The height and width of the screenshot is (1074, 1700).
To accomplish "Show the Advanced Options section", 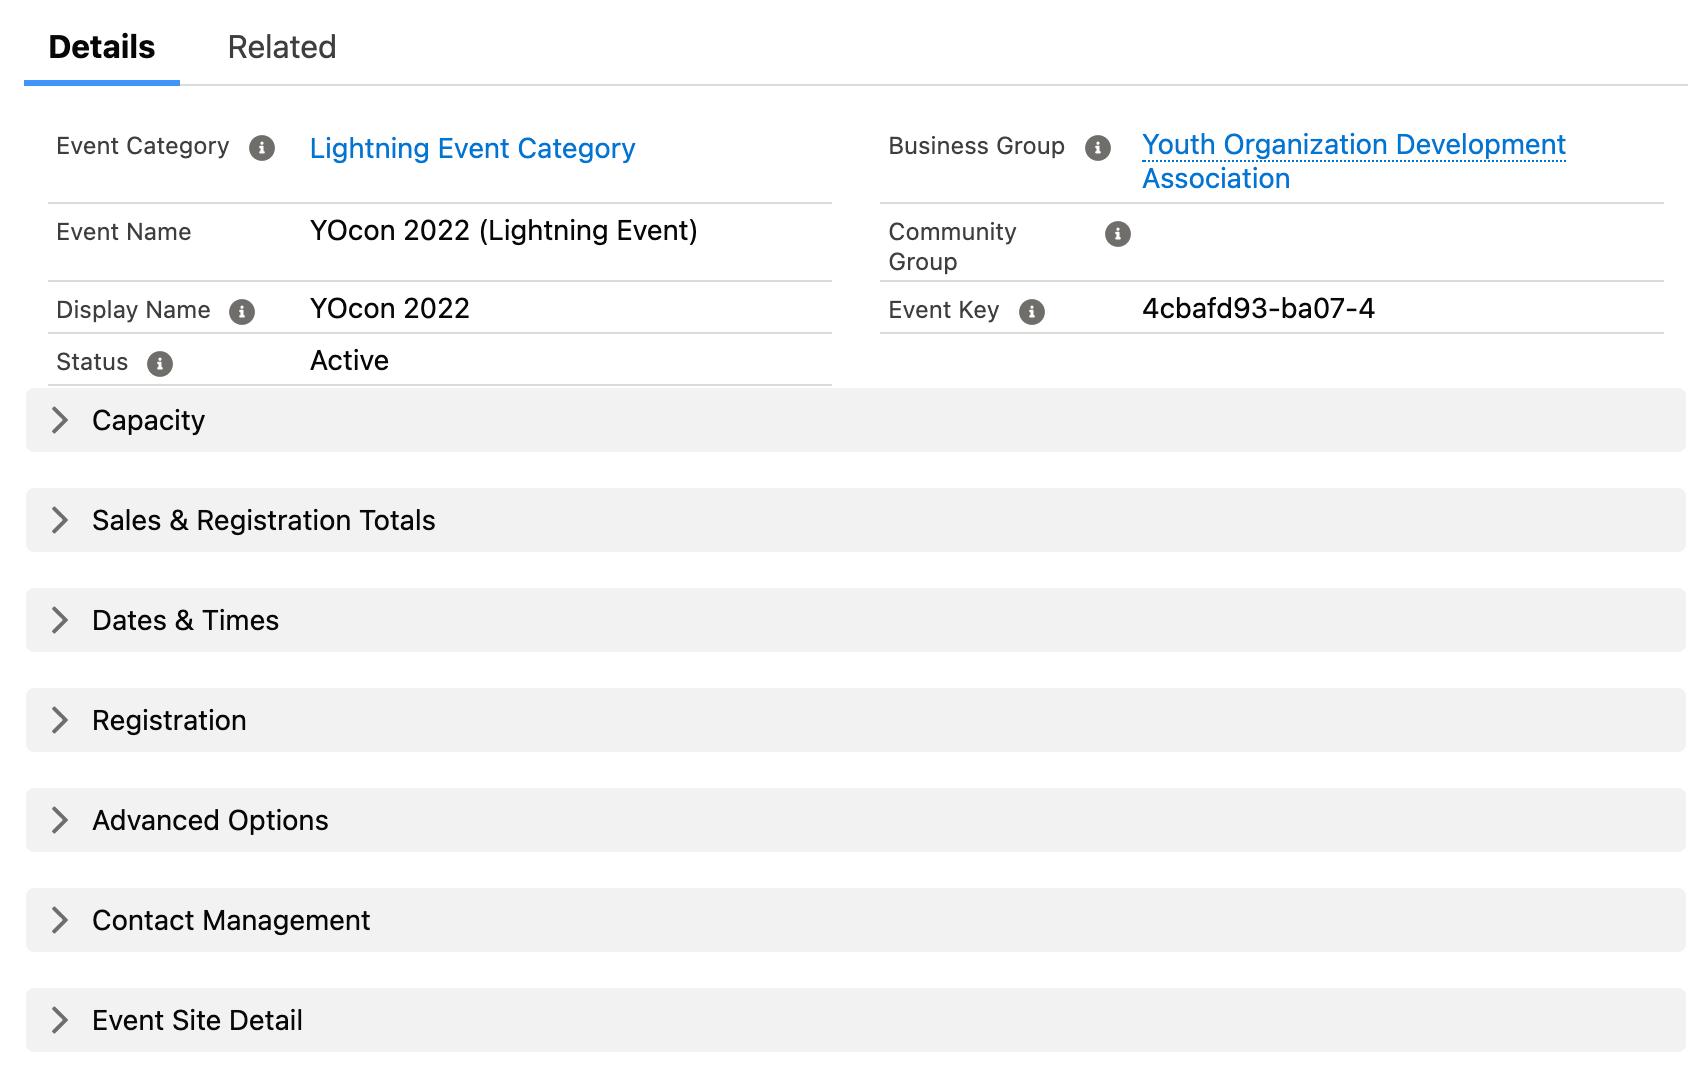I will 60,820.
